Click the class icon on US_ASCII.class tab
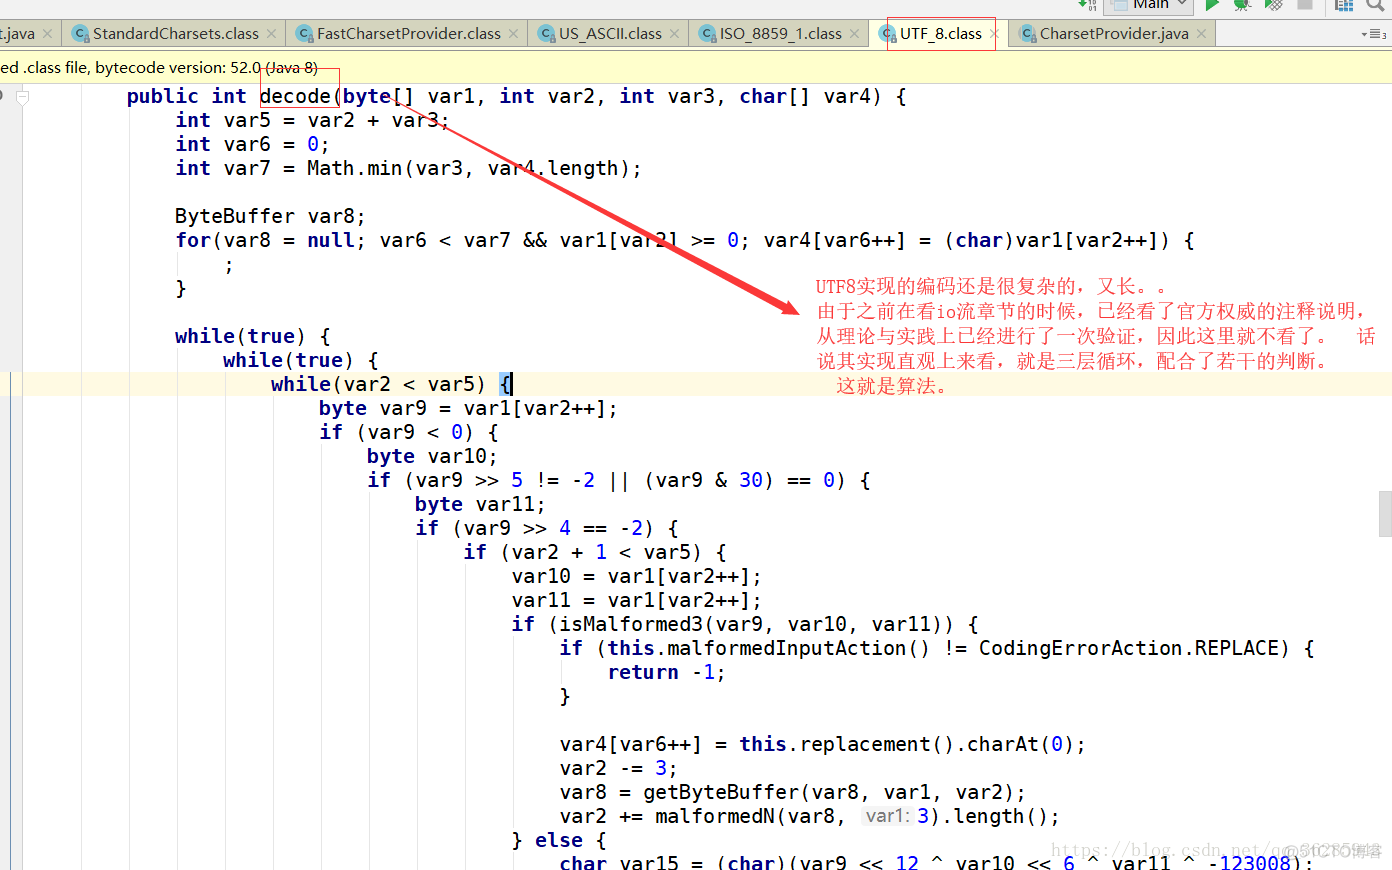 [x=546, y=34]
